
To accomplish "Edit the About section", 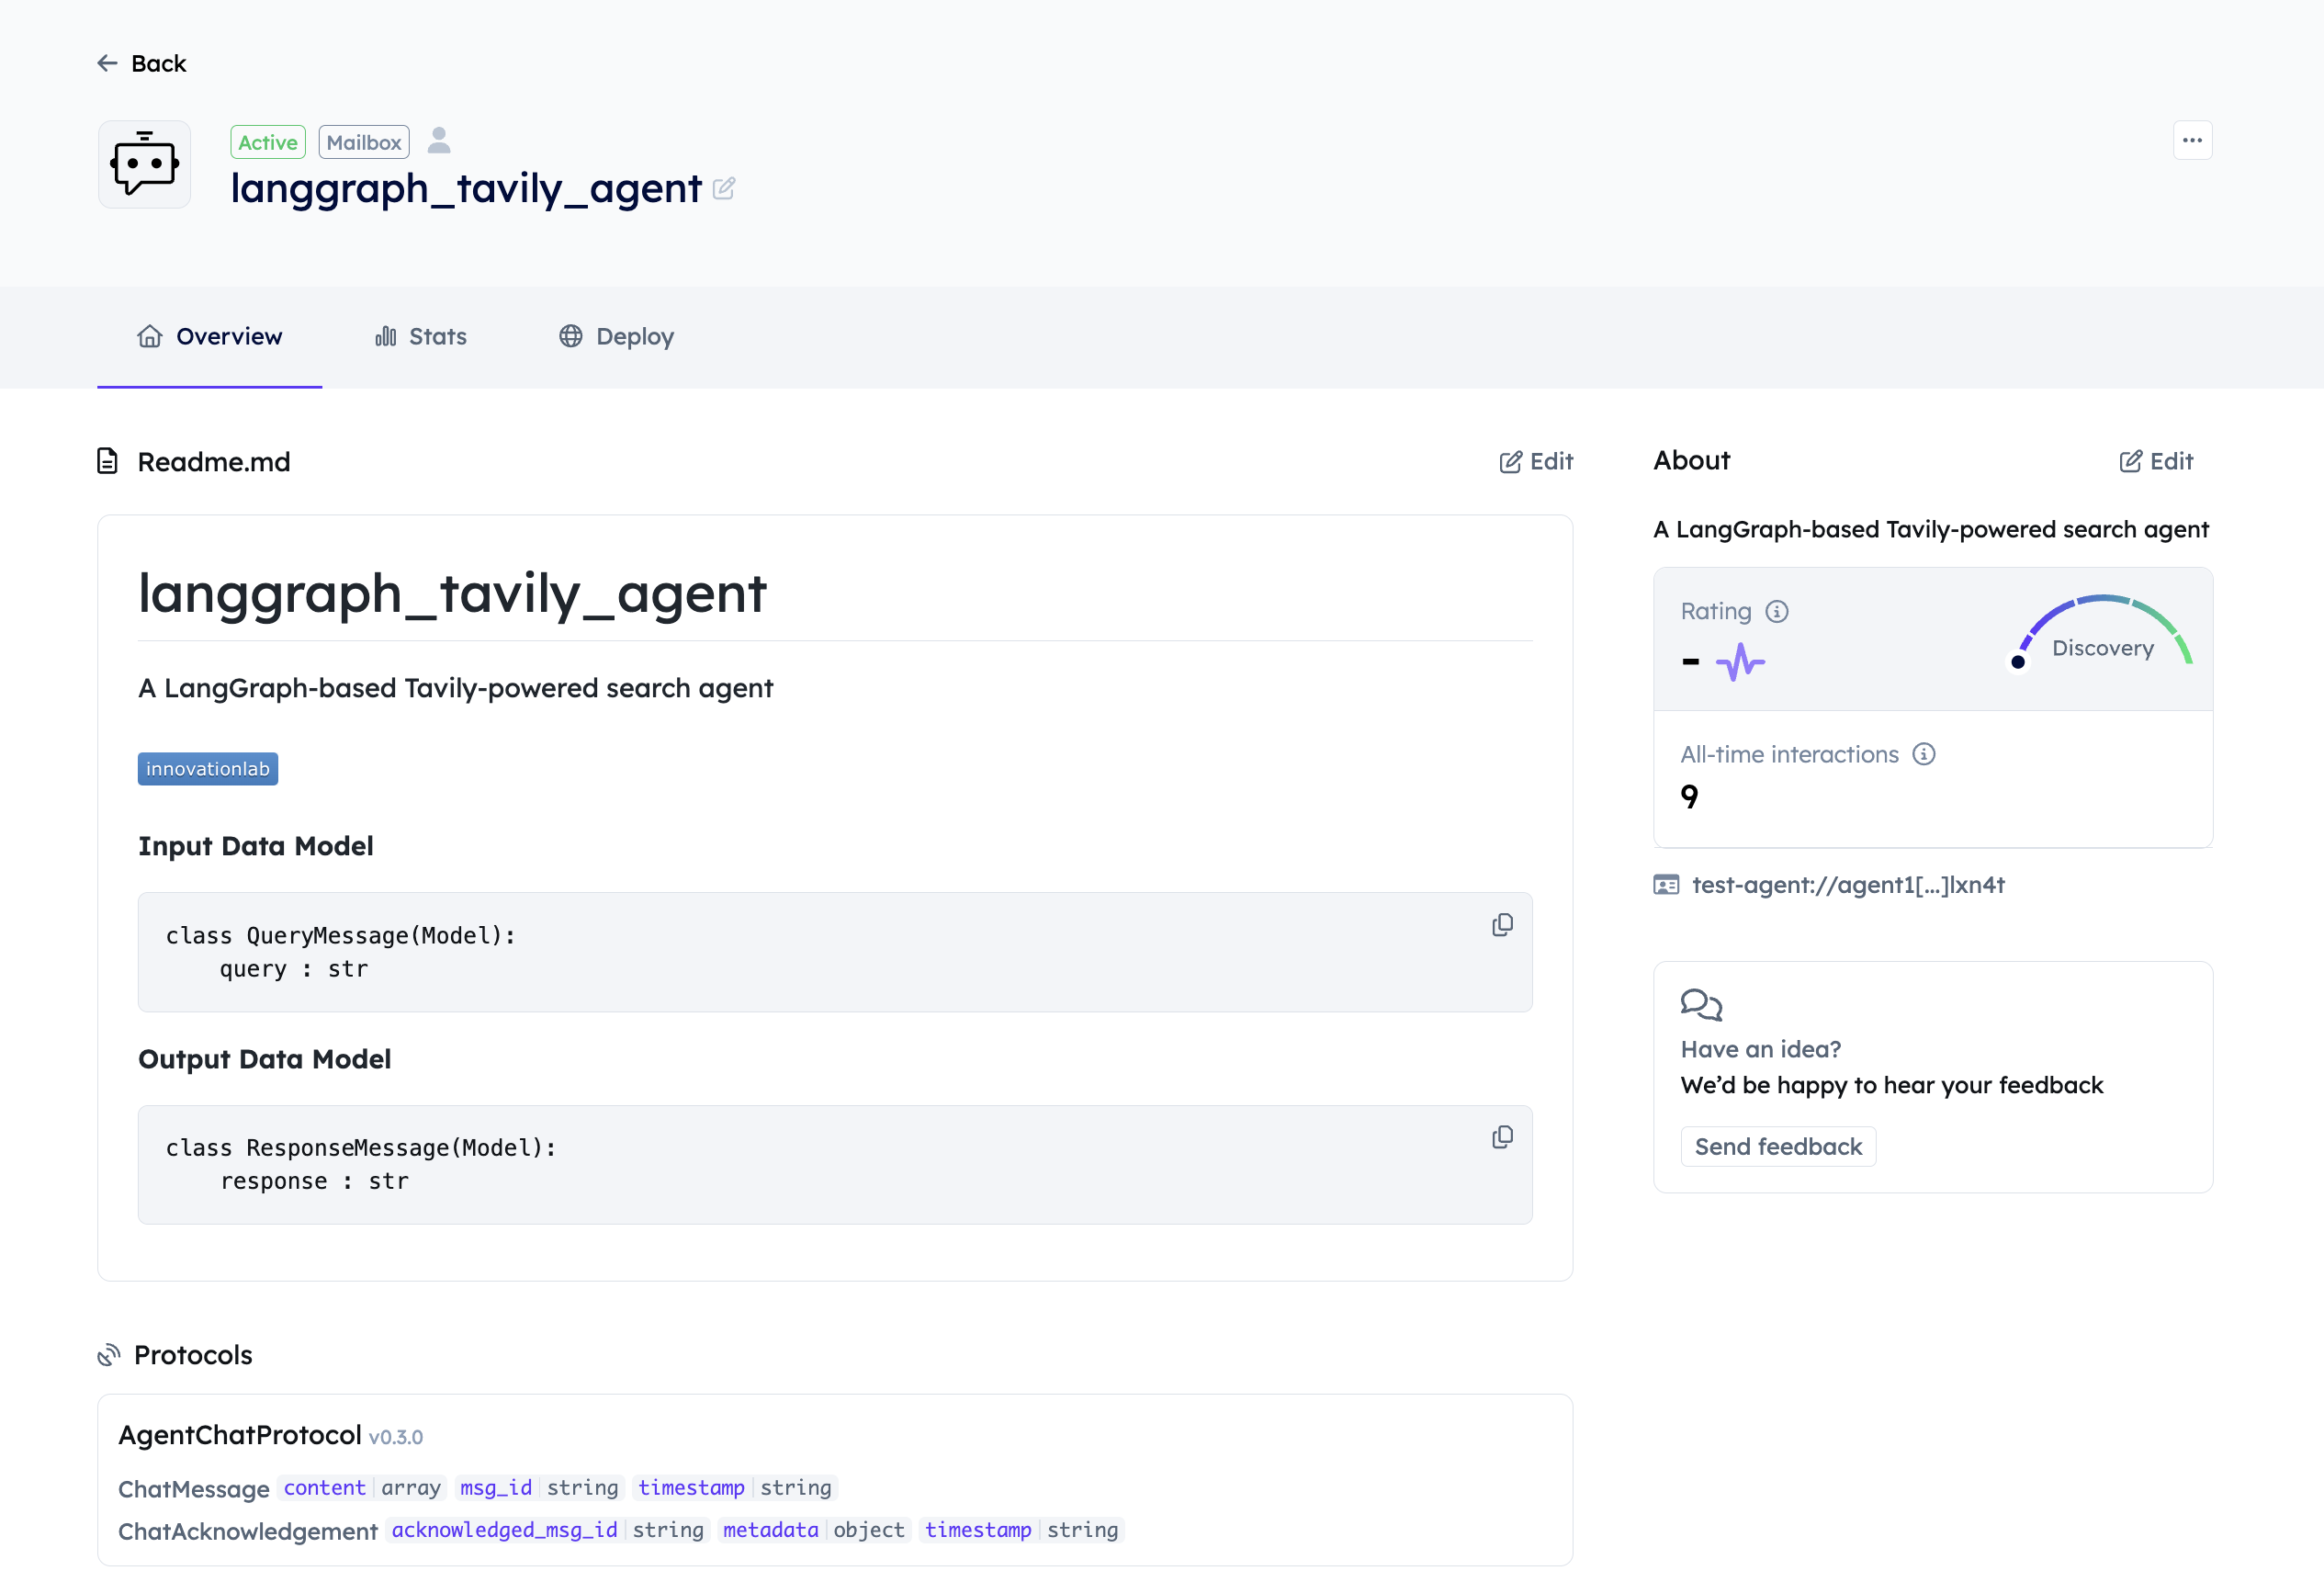I will [2156, 461].
